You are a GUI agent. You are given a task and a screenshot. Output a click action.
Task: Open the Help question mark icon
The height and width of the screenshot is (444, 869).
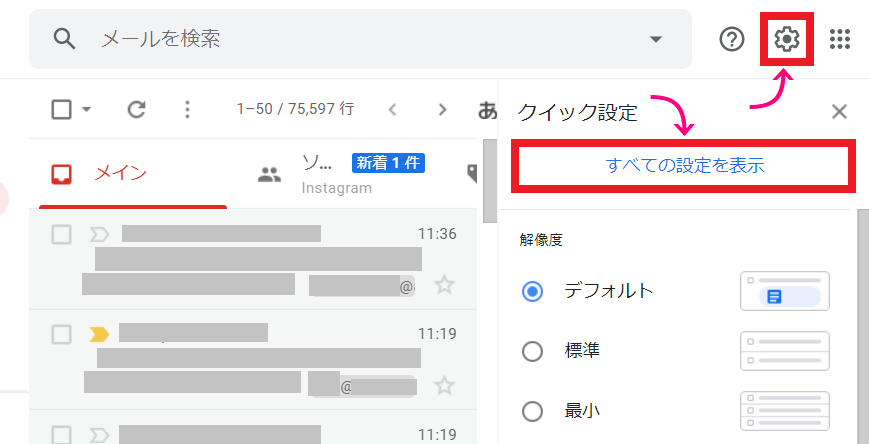point(733,39)
